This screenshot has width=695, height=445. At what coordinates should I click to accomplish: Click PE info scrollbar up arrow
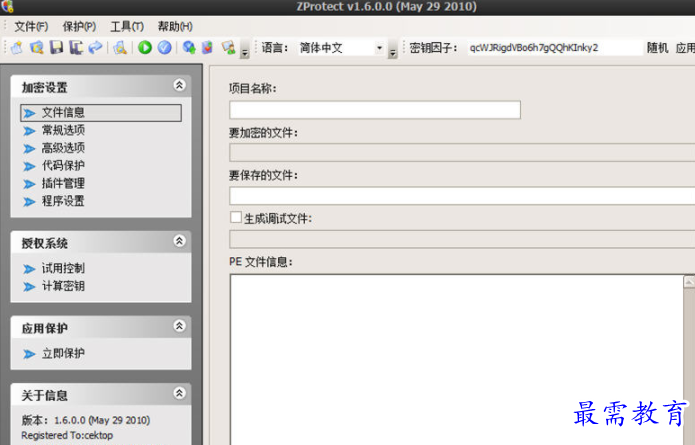point(690,282)
